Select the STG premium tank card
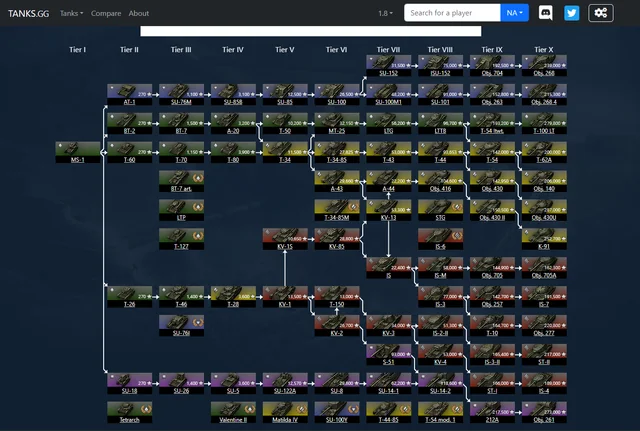Screen dimensions: 640x431 pos(440,210)
